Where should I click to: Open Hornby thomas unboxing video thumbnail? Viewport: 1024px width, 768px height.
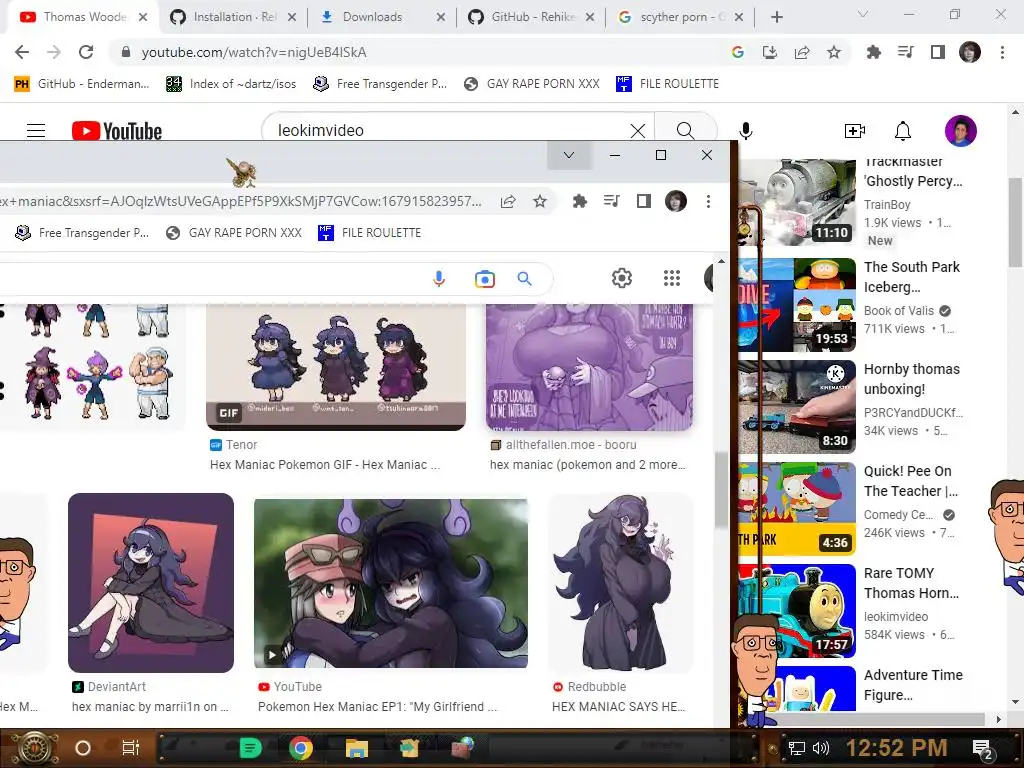point(797,406)
